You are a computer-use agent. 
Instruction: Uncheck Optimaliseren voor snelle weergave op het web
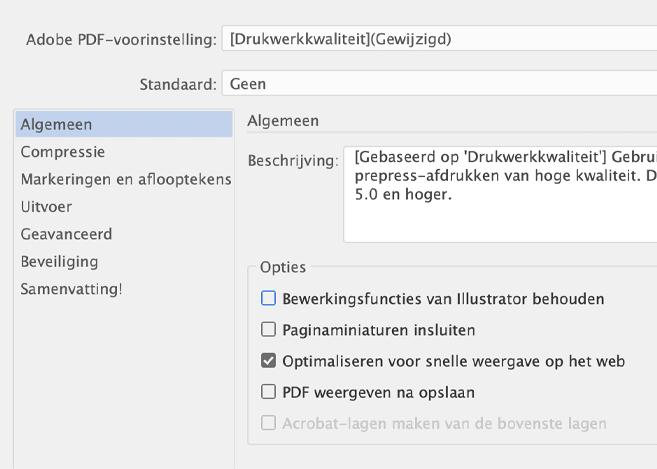click(268, 361)
